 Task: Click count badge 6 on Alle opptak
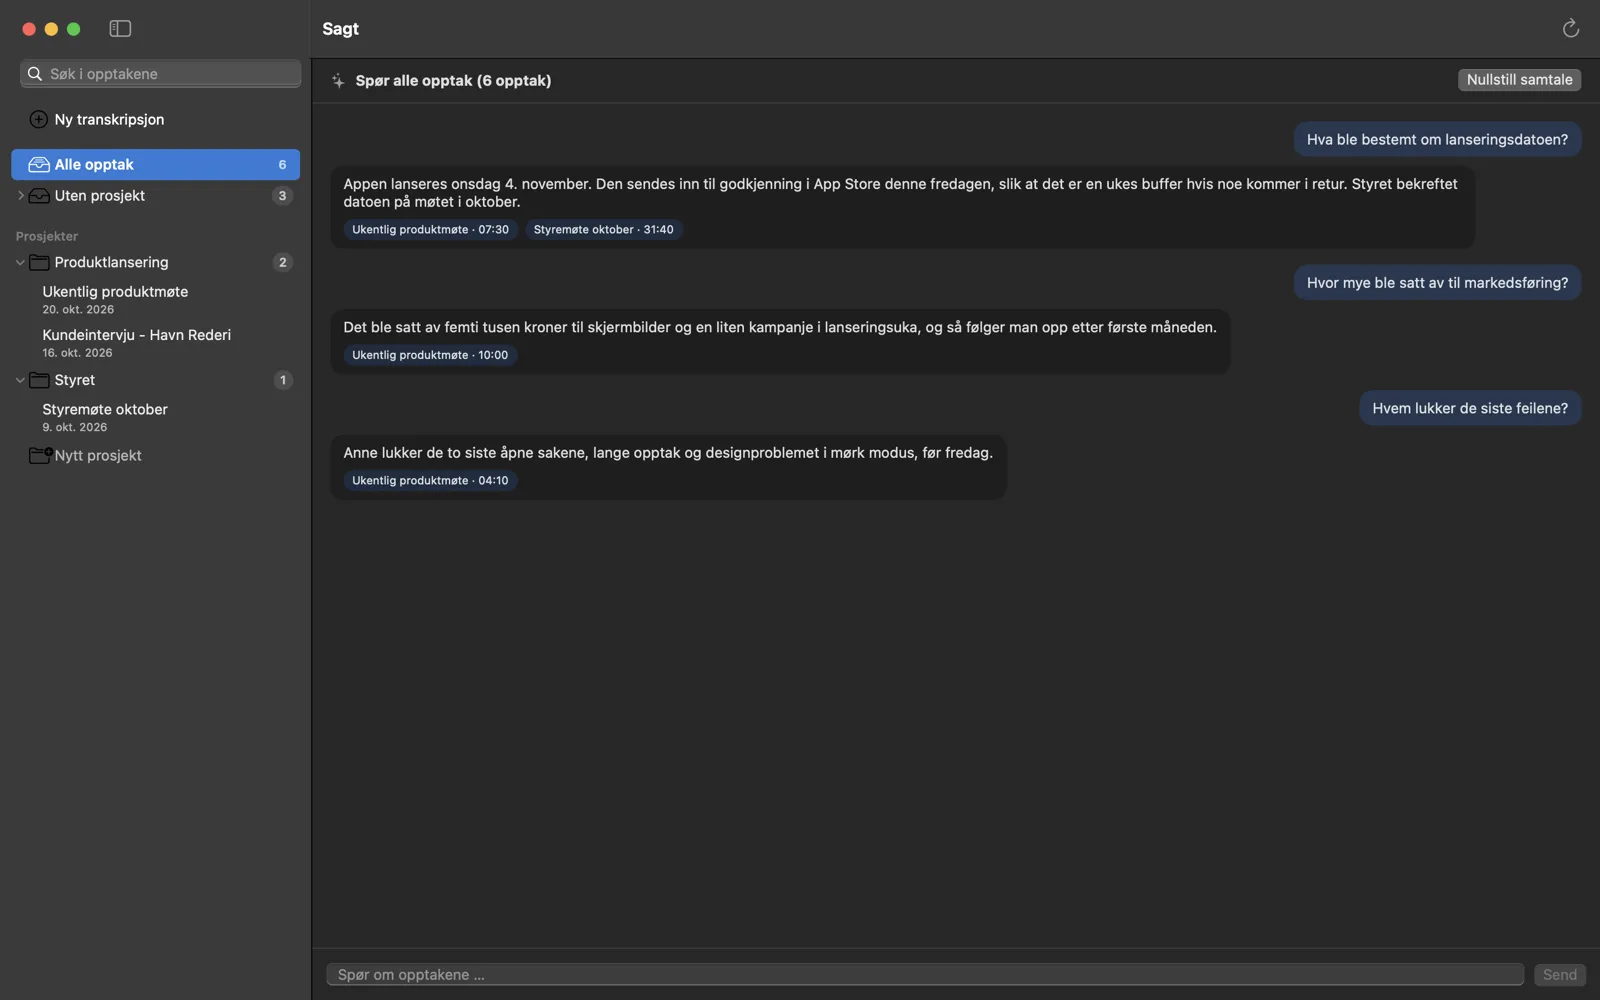pos(282,165)
